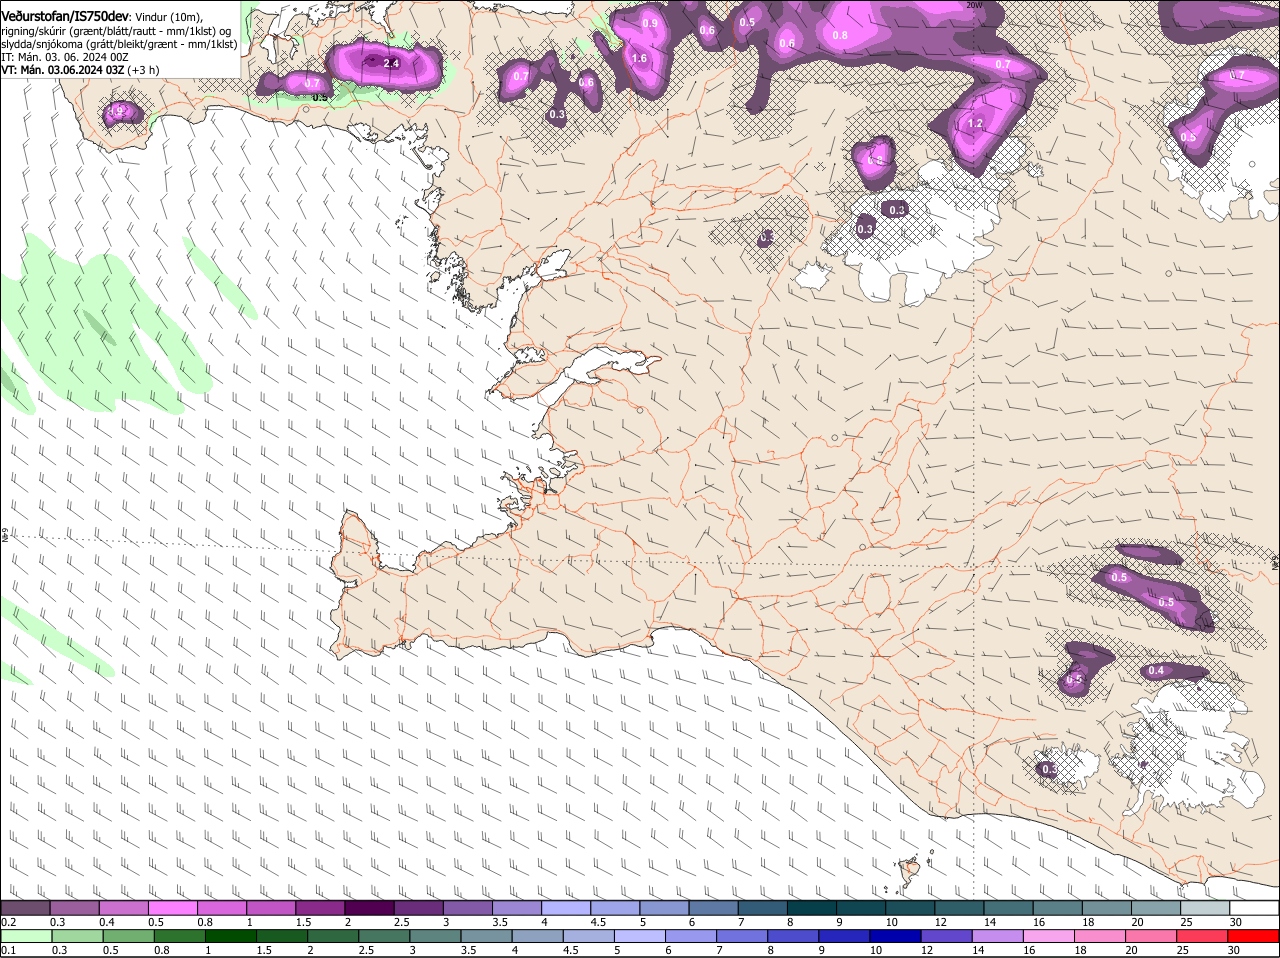Click the 1.2 precipitation value label

pos(976,124)
